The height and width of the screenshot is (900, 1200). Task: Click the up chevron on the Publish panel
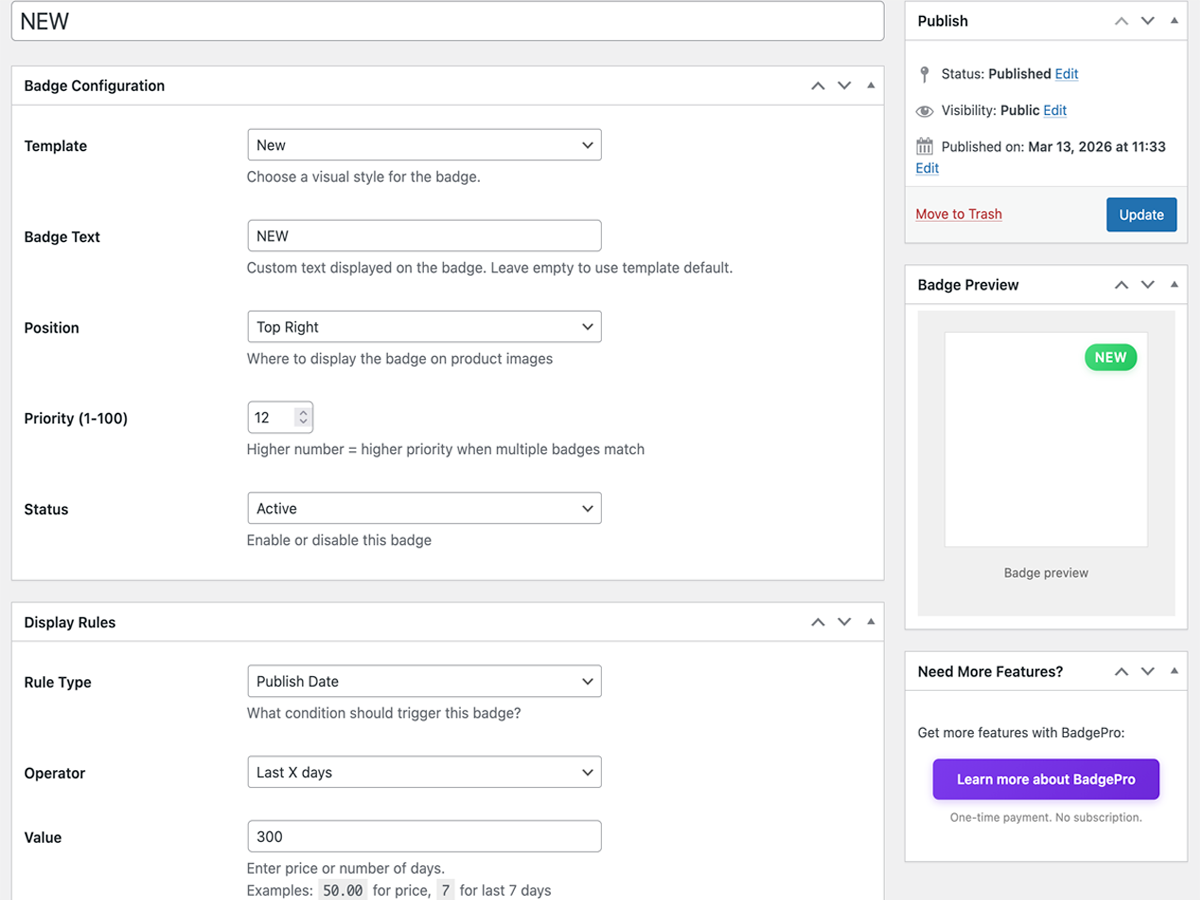pyautogui.click(x=1121, y=20)
